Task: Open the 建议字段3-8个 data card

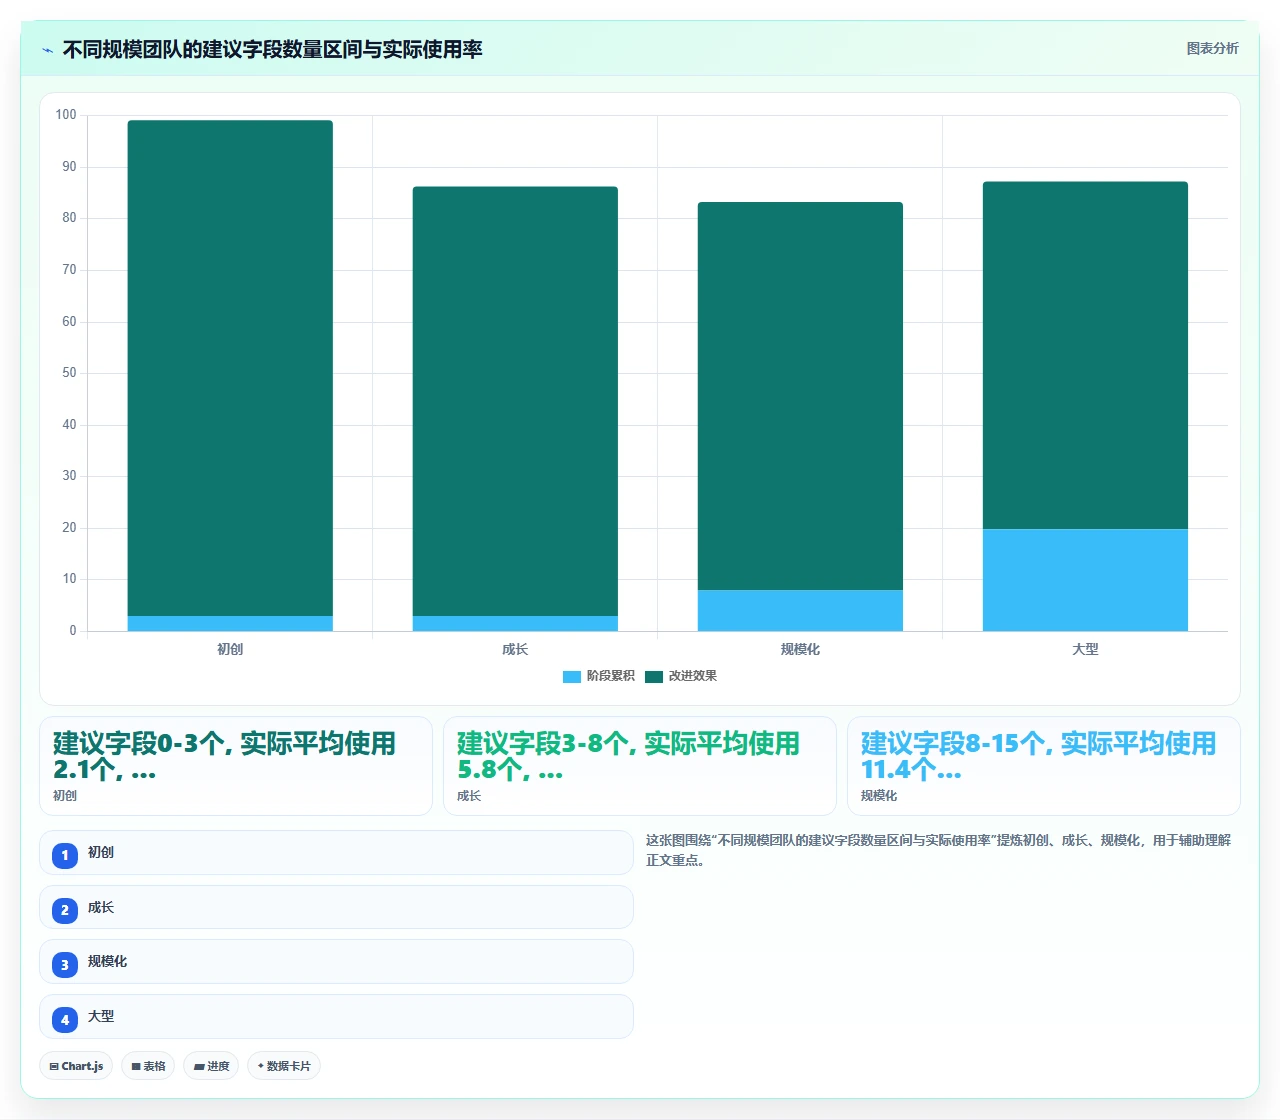Action: (x=640, y=766)
